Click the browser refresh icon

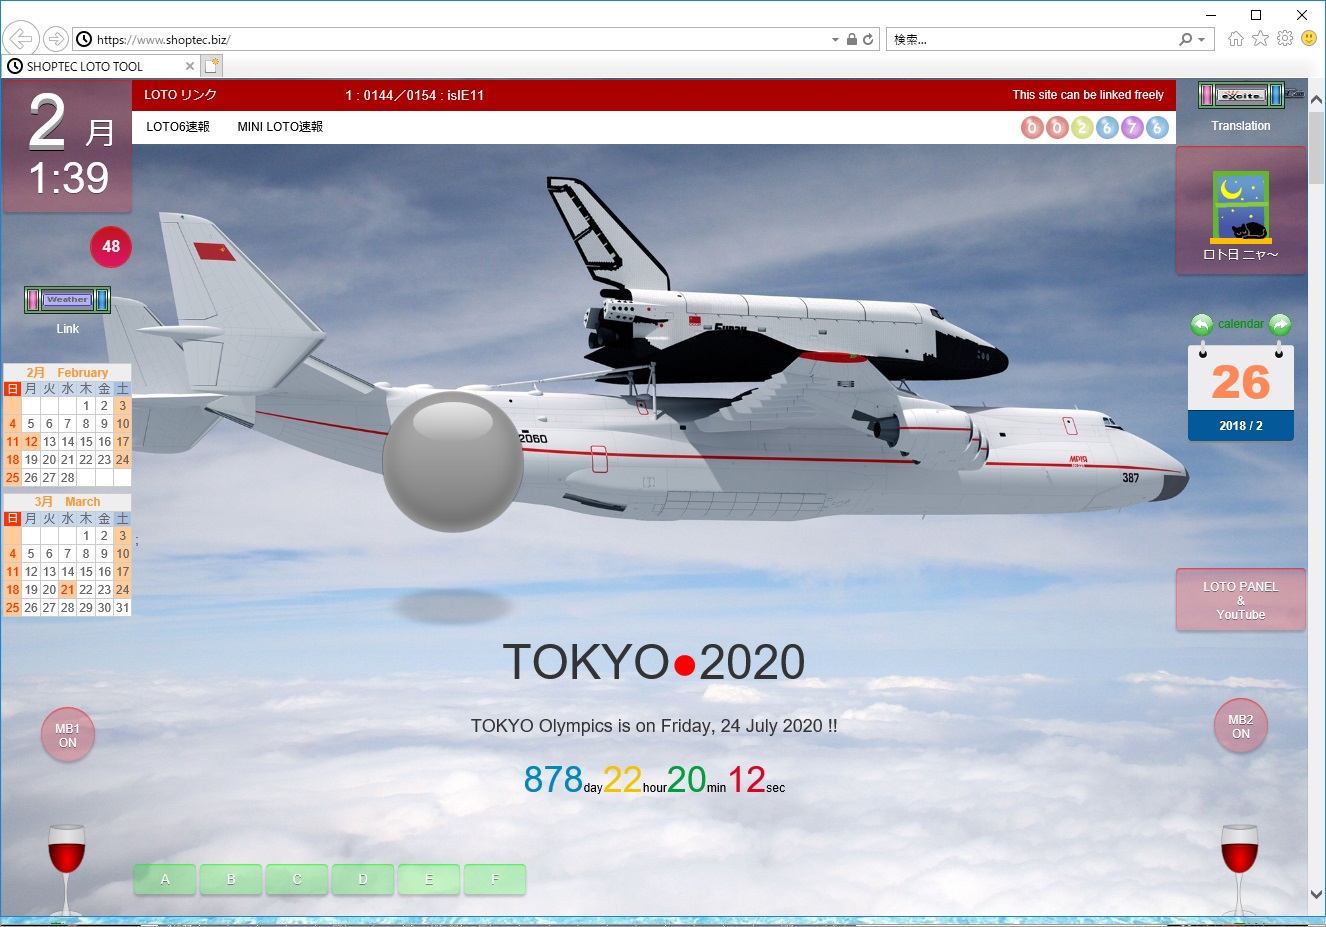click(x=868, y=40)
